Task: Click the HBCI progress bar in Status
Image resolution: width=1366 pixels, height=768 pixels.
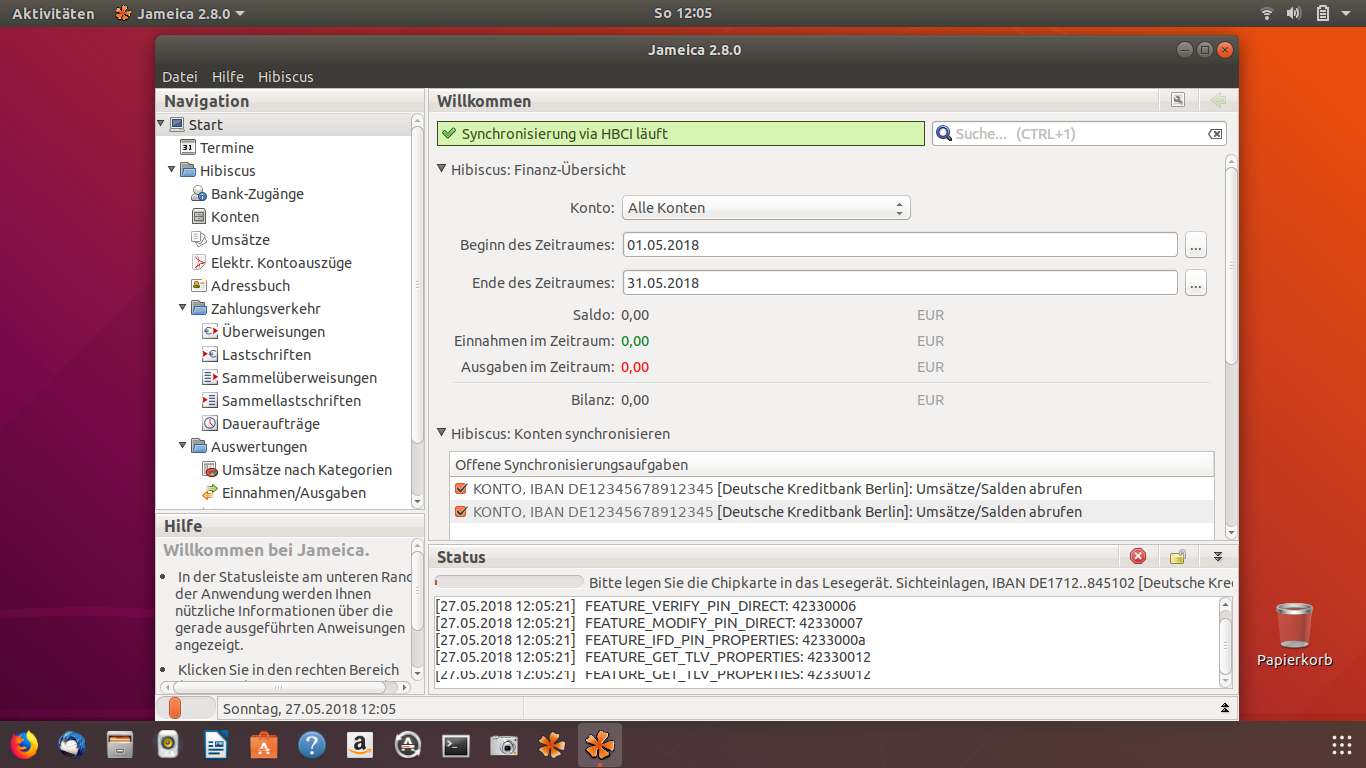Action: pyautogui.click(x=509, y=582)
